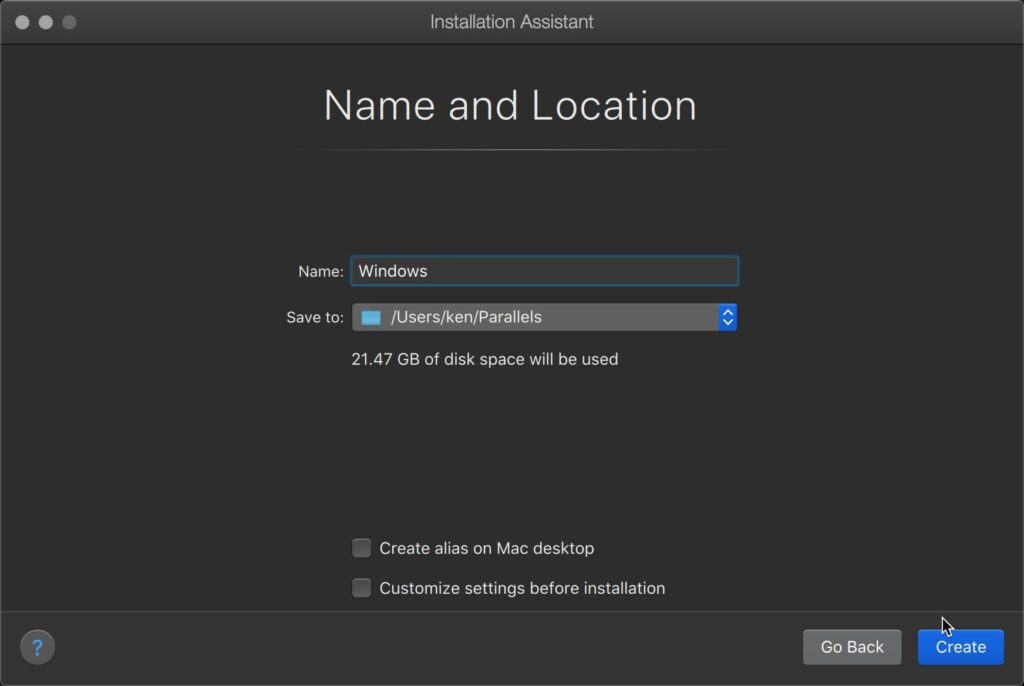Tick Customize settings before installation checkbox
Image resolution: width=1024 pixels, height=686 pixels.
tap(361, 588)
